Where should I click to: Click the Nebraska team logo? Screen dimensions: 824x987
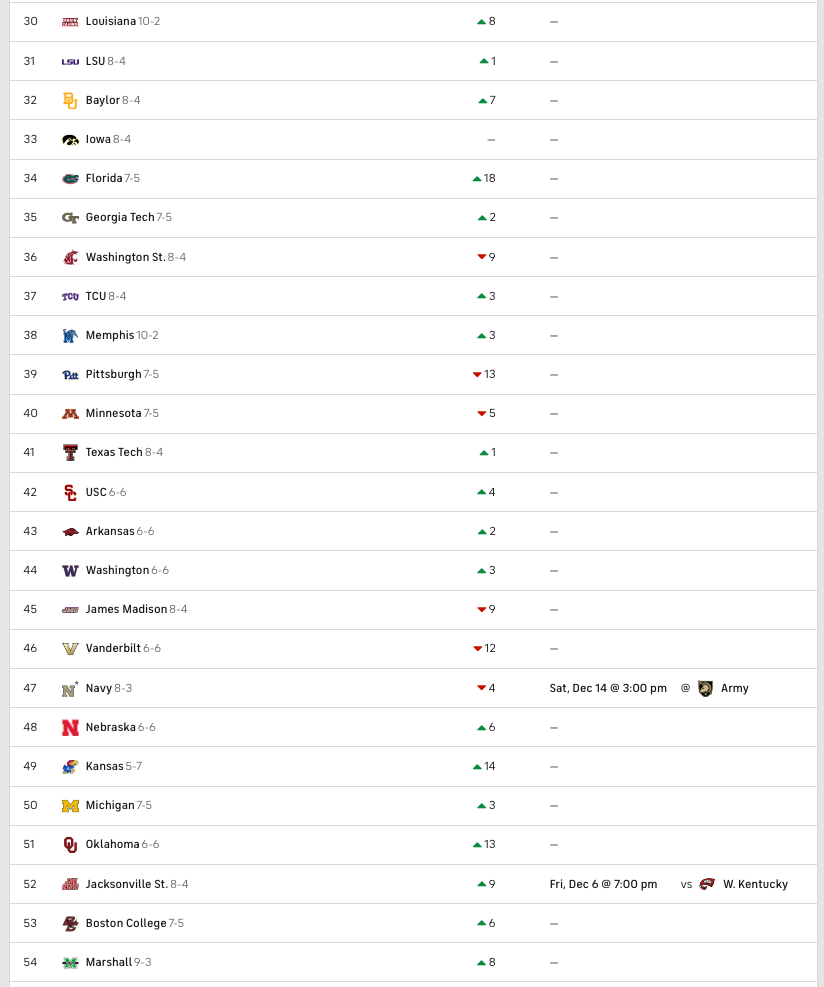[x=70, y=727]
